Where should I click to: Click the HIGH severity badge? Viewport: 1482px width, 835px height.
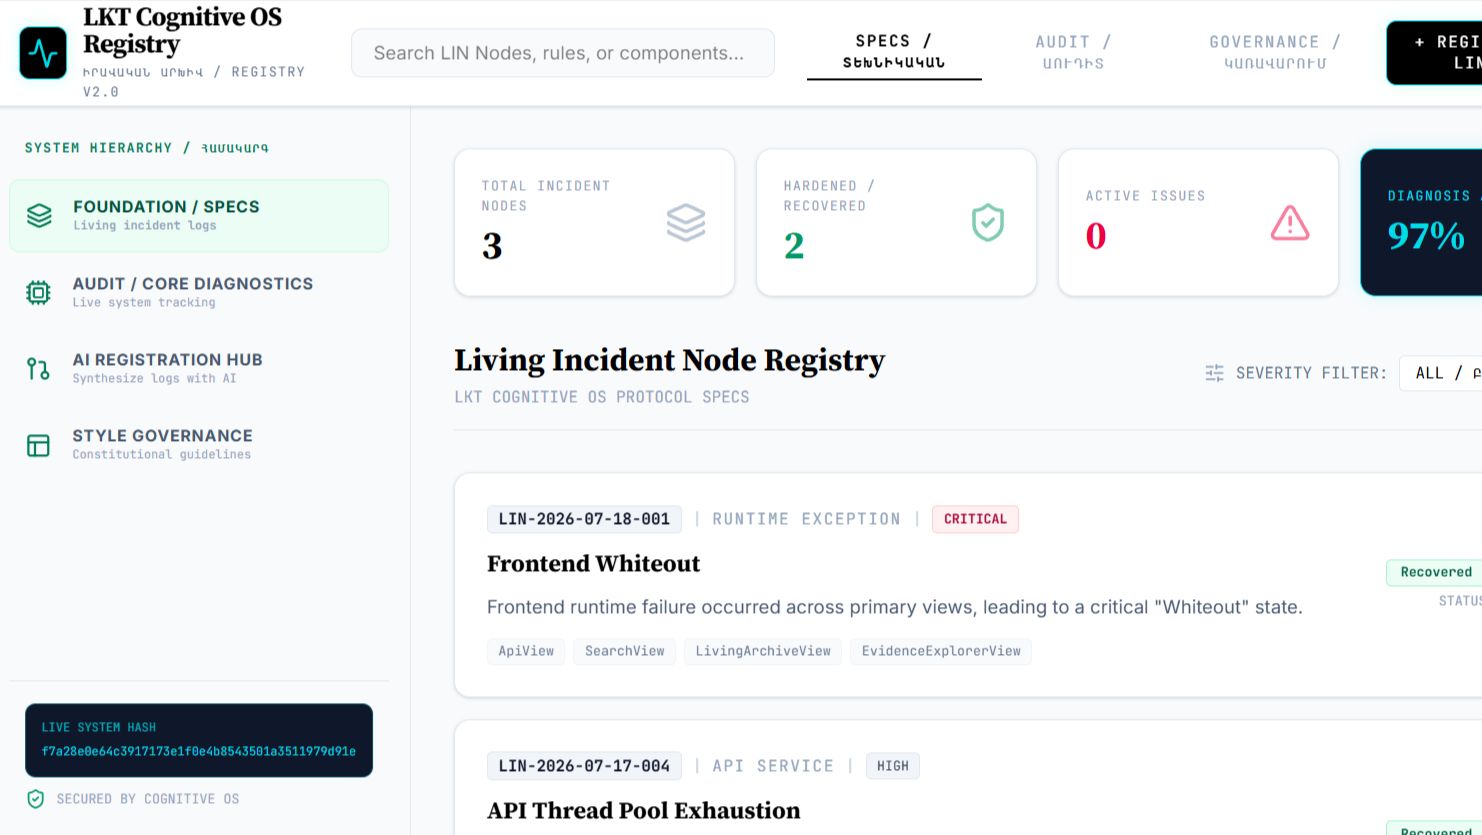893,766
